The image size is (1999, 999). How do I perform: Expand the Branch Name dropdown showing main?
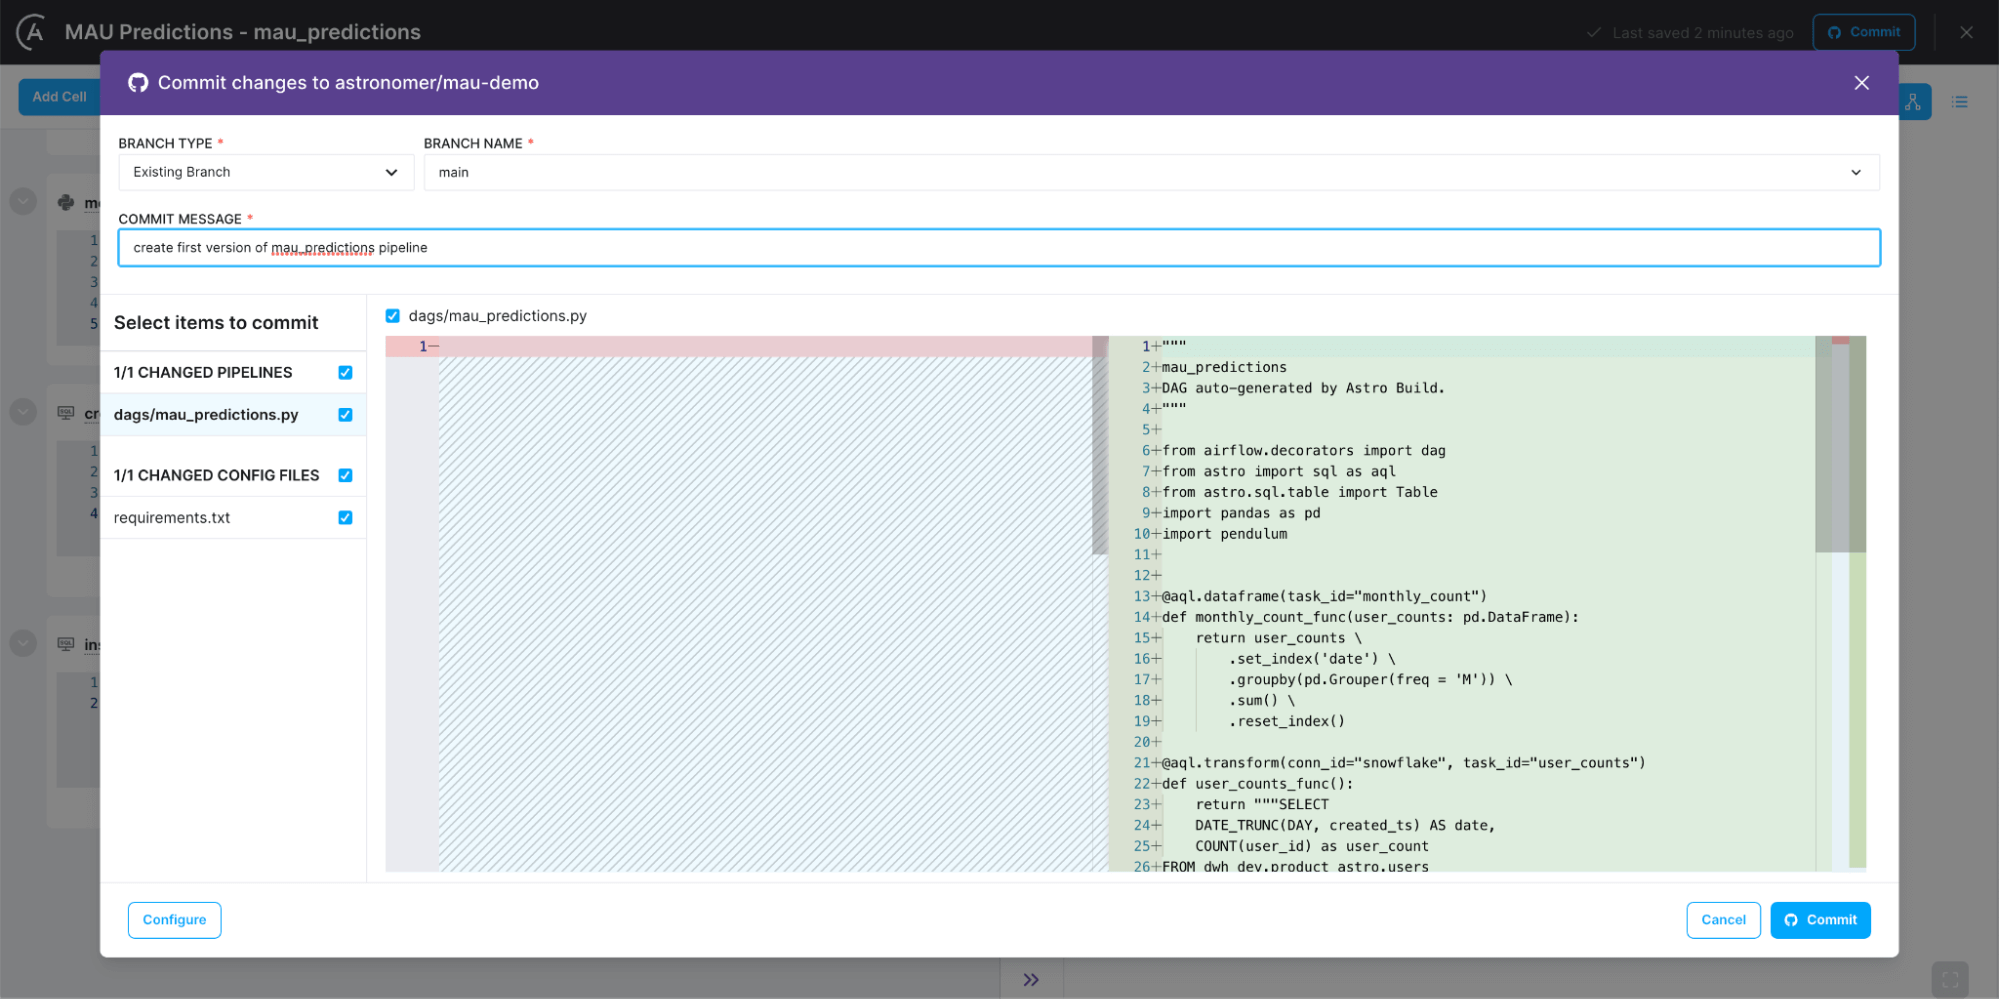pyautogui.click(x=1150, y=172)
